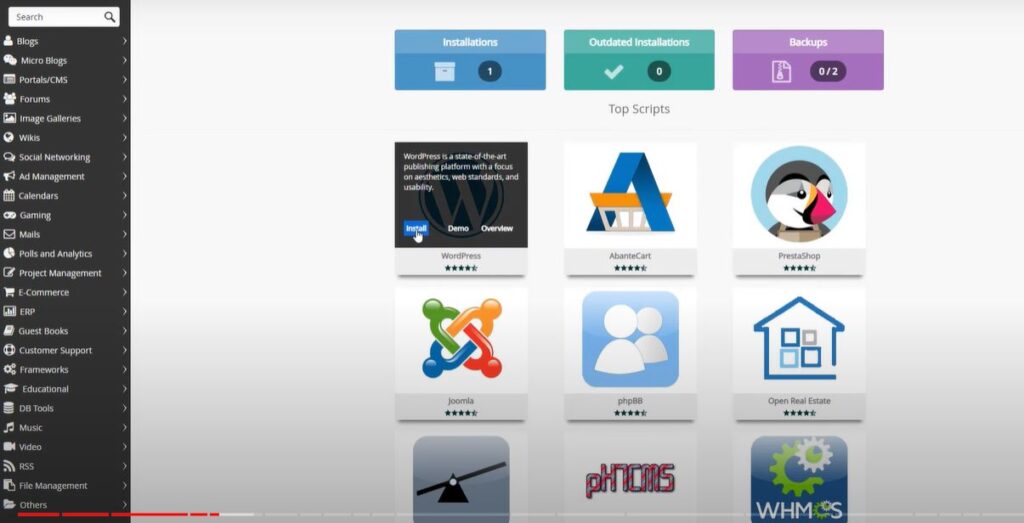
Task: Select the WHMCS script thumbnail
Action: tap(799, 477)
